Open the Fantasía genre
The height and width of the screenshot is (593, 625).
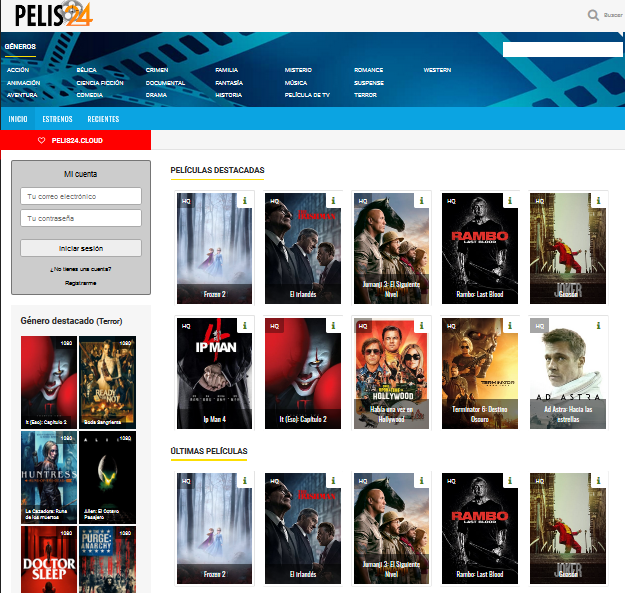[x=229, y=83]
